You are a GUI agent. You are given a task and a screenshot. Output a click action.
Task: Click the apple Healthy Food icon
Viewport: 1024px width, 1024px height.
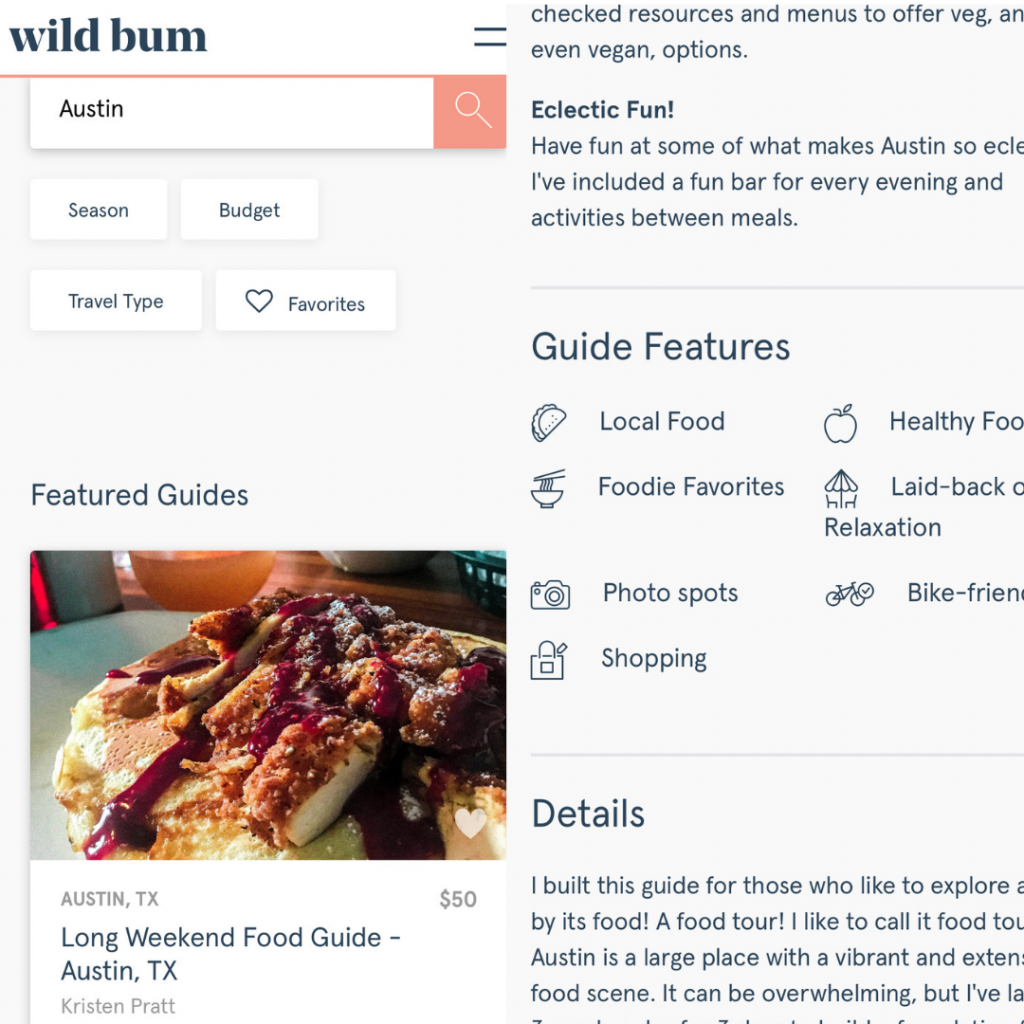(840, 424)
